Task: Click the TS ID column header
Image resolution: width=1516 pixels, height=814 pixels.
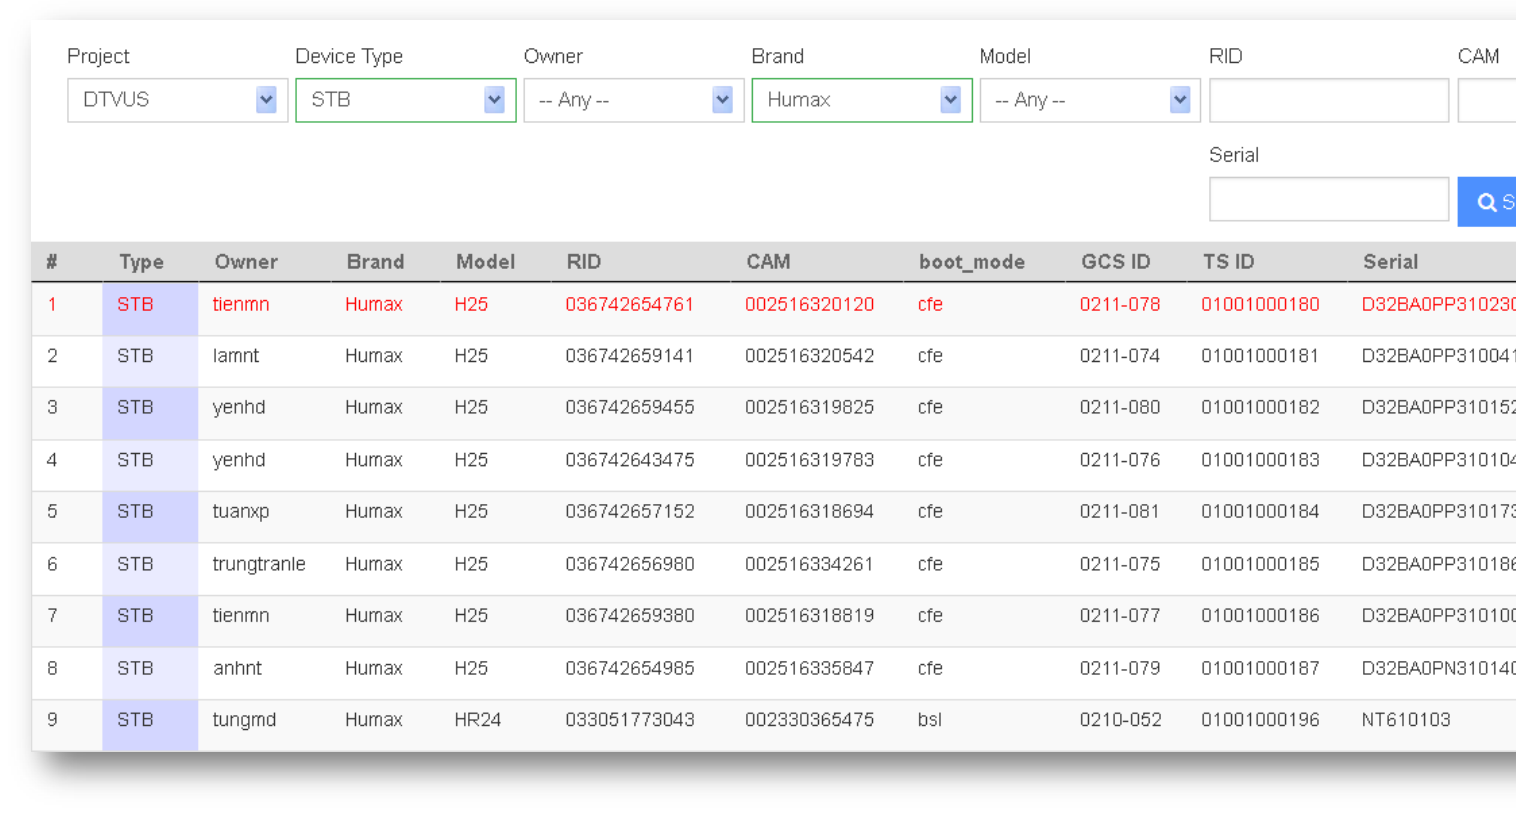Action: 1228,262
